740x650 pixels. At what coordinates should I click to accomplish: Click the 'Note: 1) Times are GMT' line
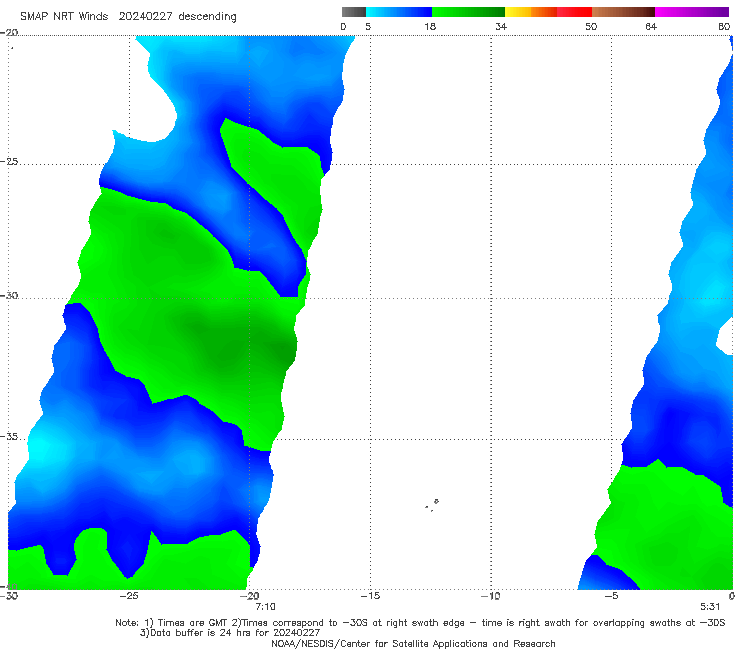[420, 623]
